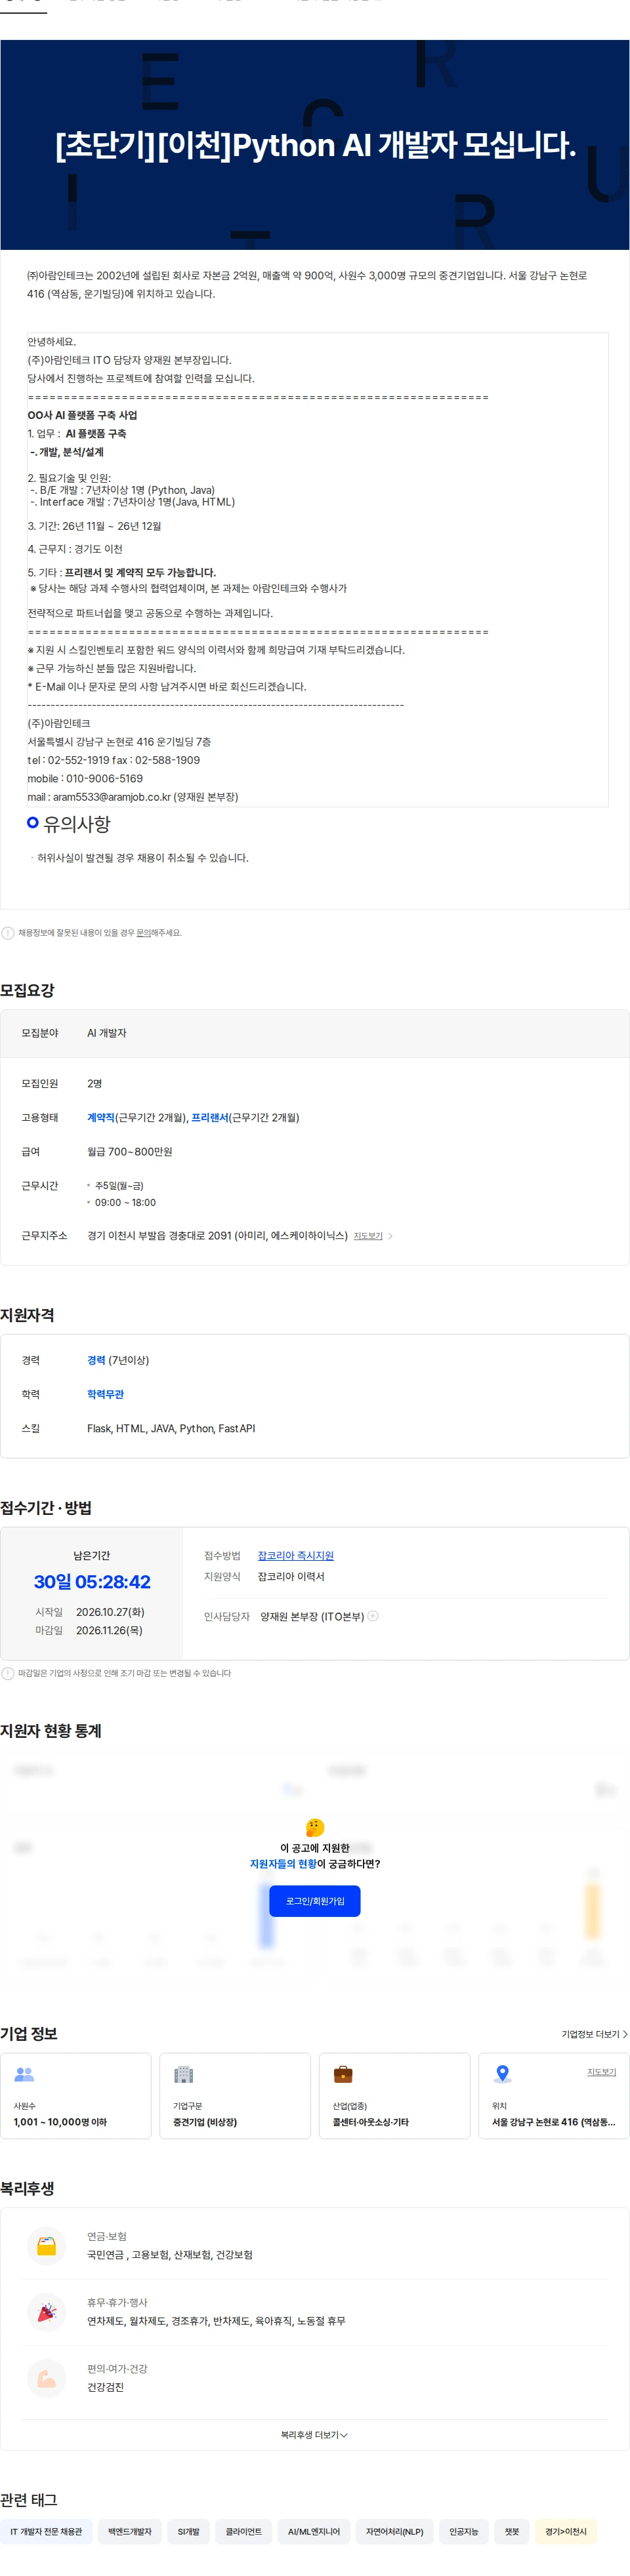This screenshot has width=630, height=2576.
Task: Click the 계약직 employment type text
Action: pos(101,1117)
